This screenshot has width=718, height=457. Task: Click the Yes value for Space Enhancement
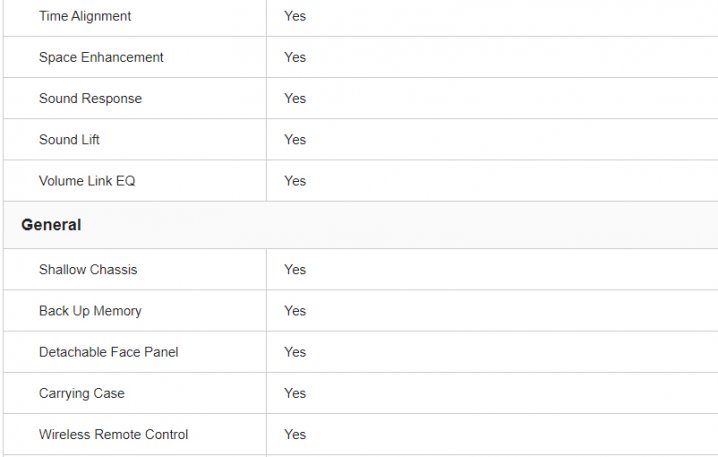point(295,57)
